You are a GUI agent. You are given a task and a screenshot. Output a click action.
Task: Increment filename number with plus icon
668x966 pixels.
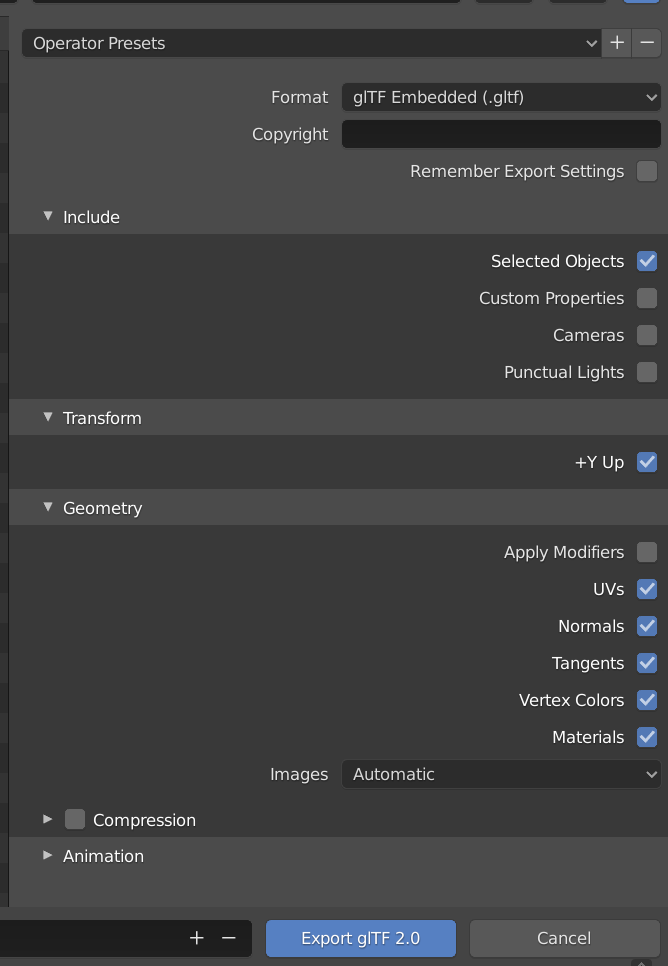pyautogui.click(x=197, y=938)
